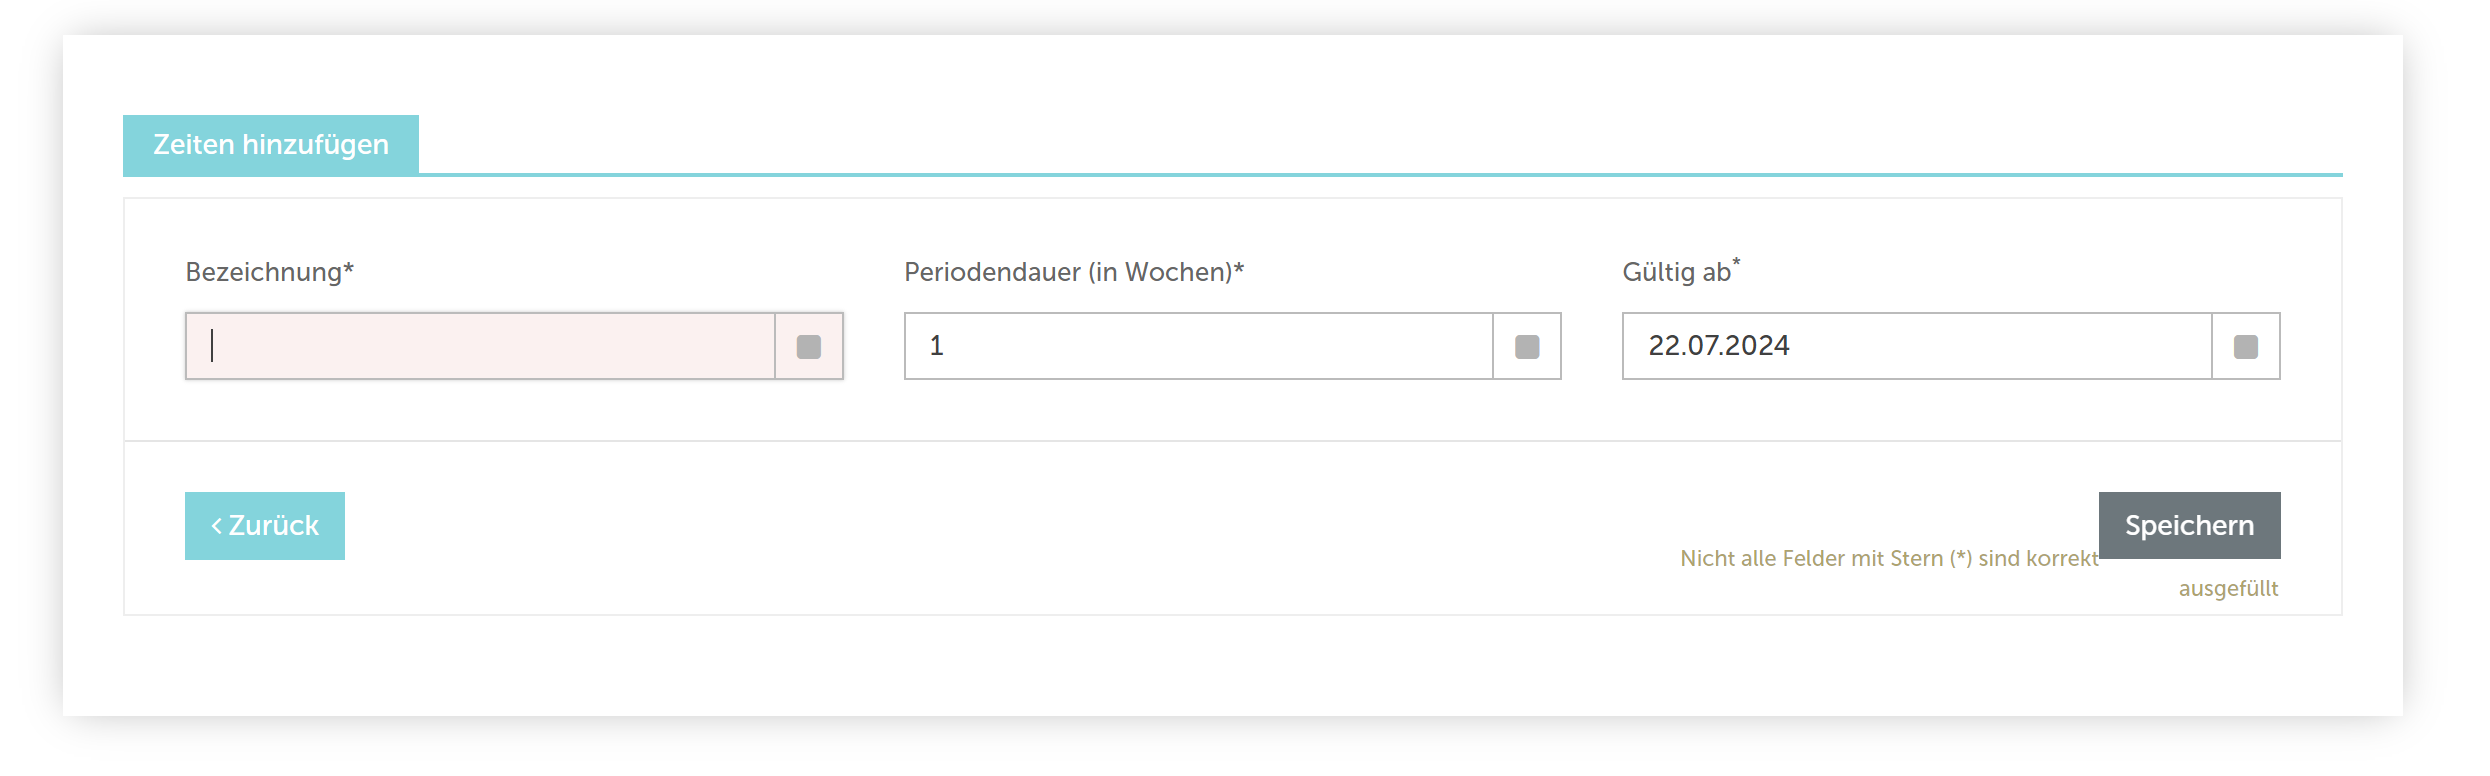The width and height of the screenshot is (2490, 776).
Task: Click the Gültig ab* label
Action: pos(1681,271)
